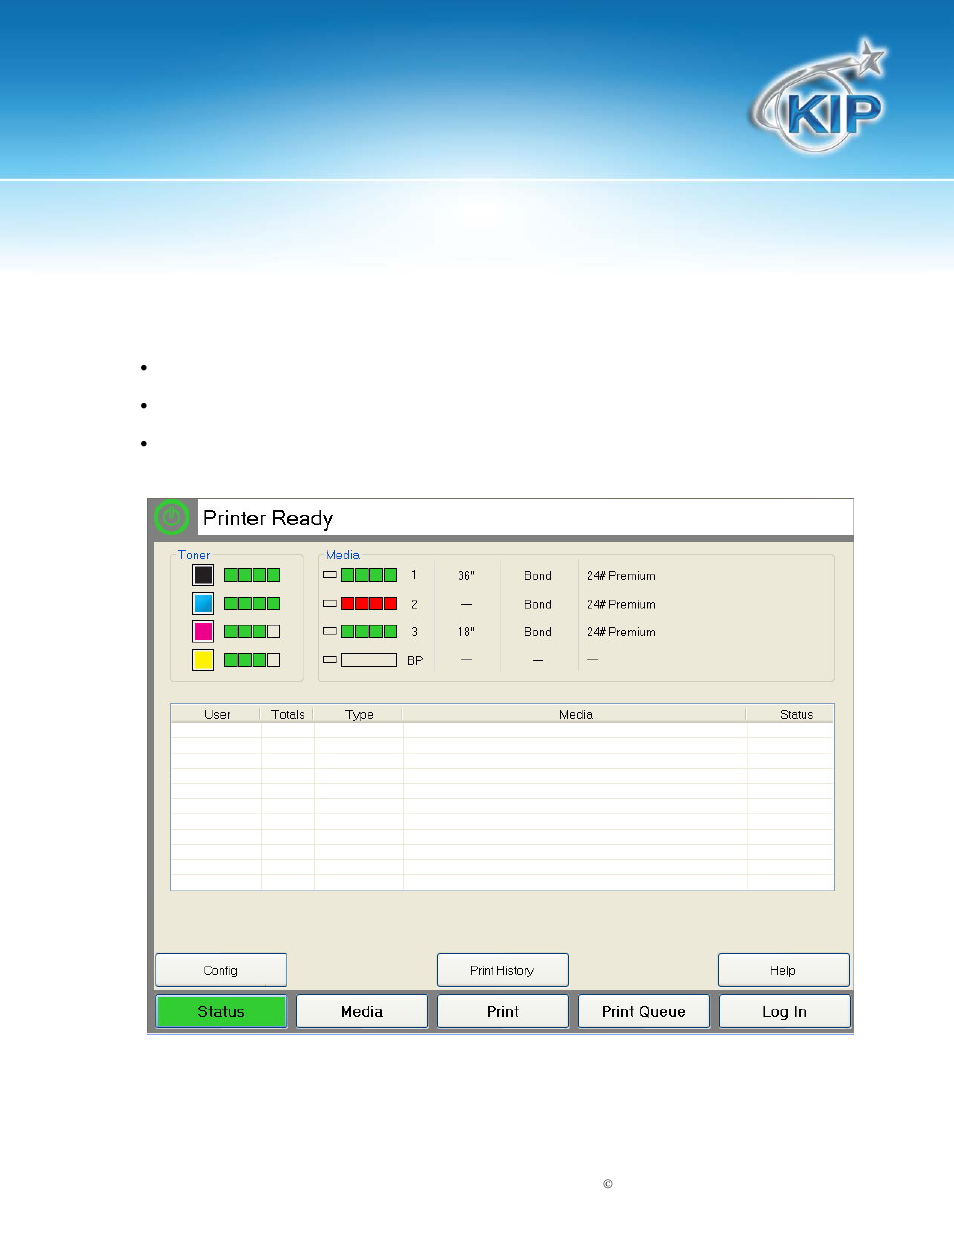The height and width of the screenshot is (1235, 954).
Task: Click the yellow toner level gauge
Action: (252, 659)
